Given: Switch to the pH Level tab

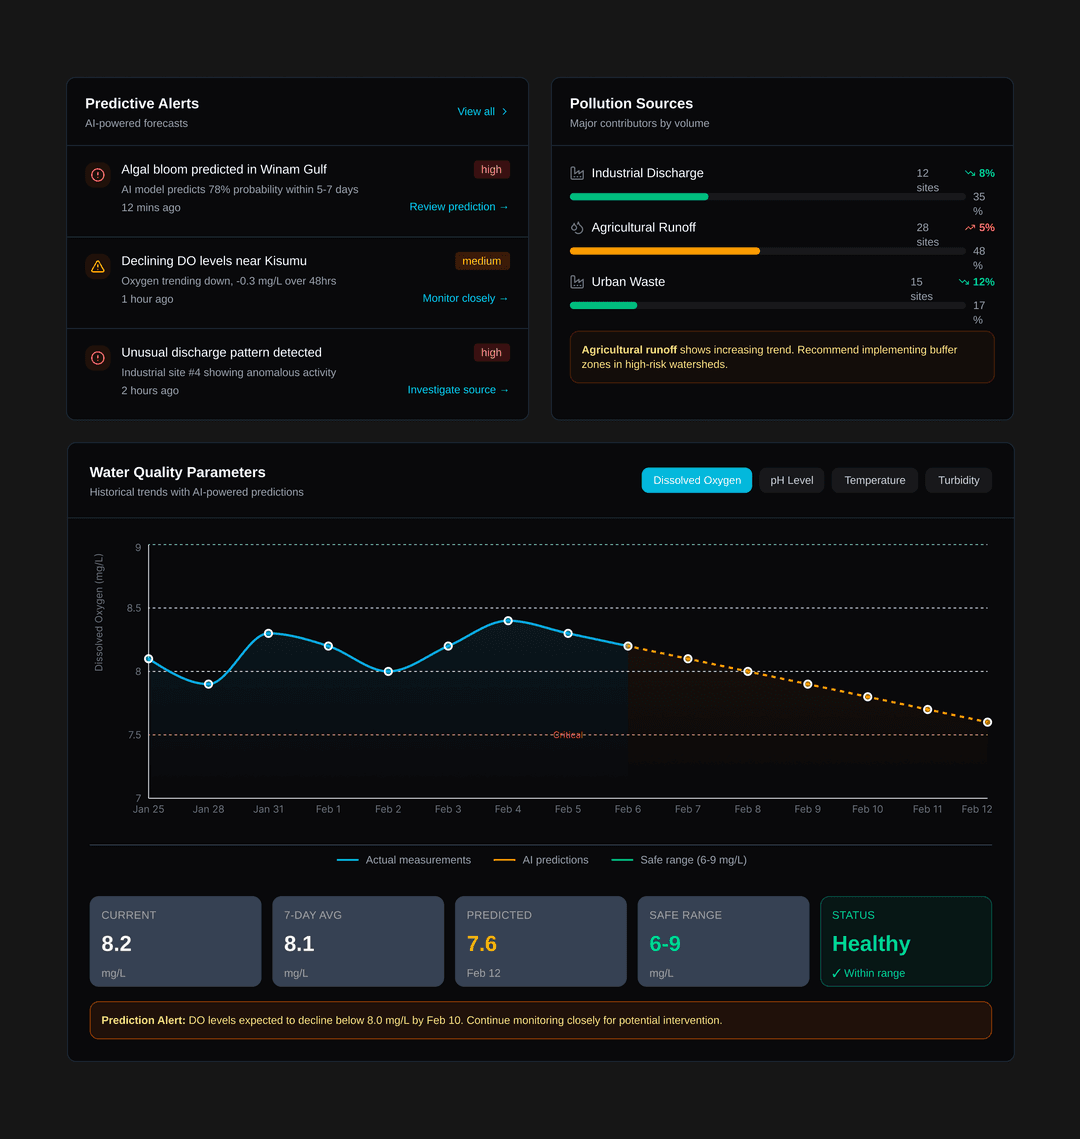Looking at the screenshot, I should pos(791,480).
